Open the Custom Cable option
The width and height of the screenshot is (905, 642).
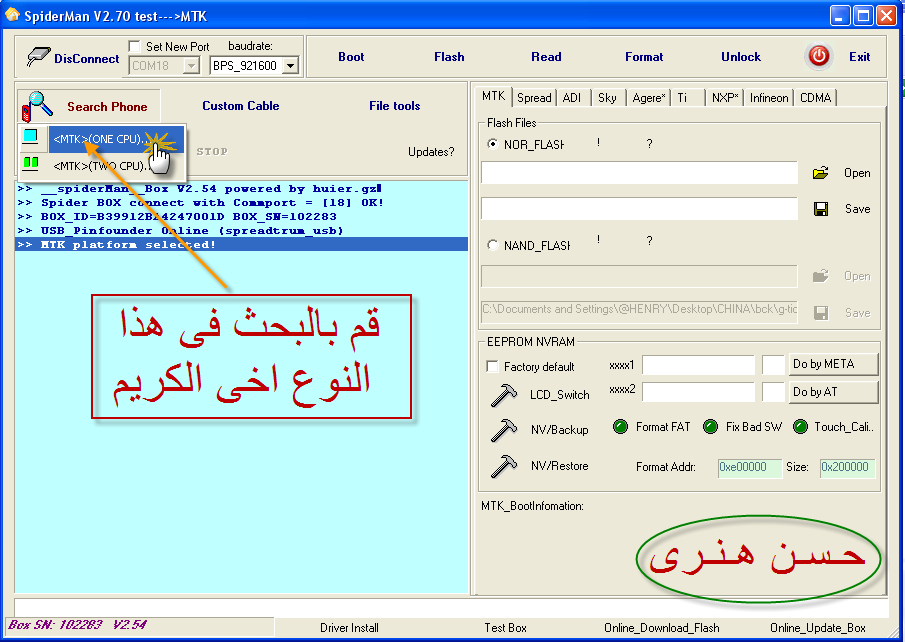coord(241,106)
